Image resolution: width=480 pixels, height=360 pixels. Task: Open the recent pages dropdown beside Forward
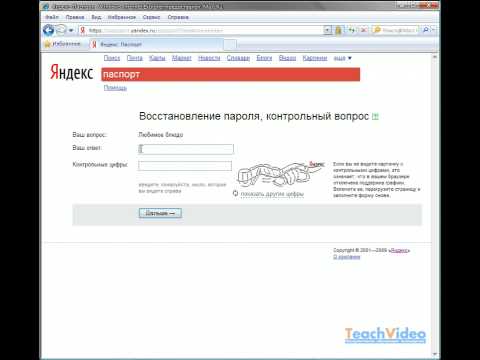pyautogui.click(x=71, y=31)
